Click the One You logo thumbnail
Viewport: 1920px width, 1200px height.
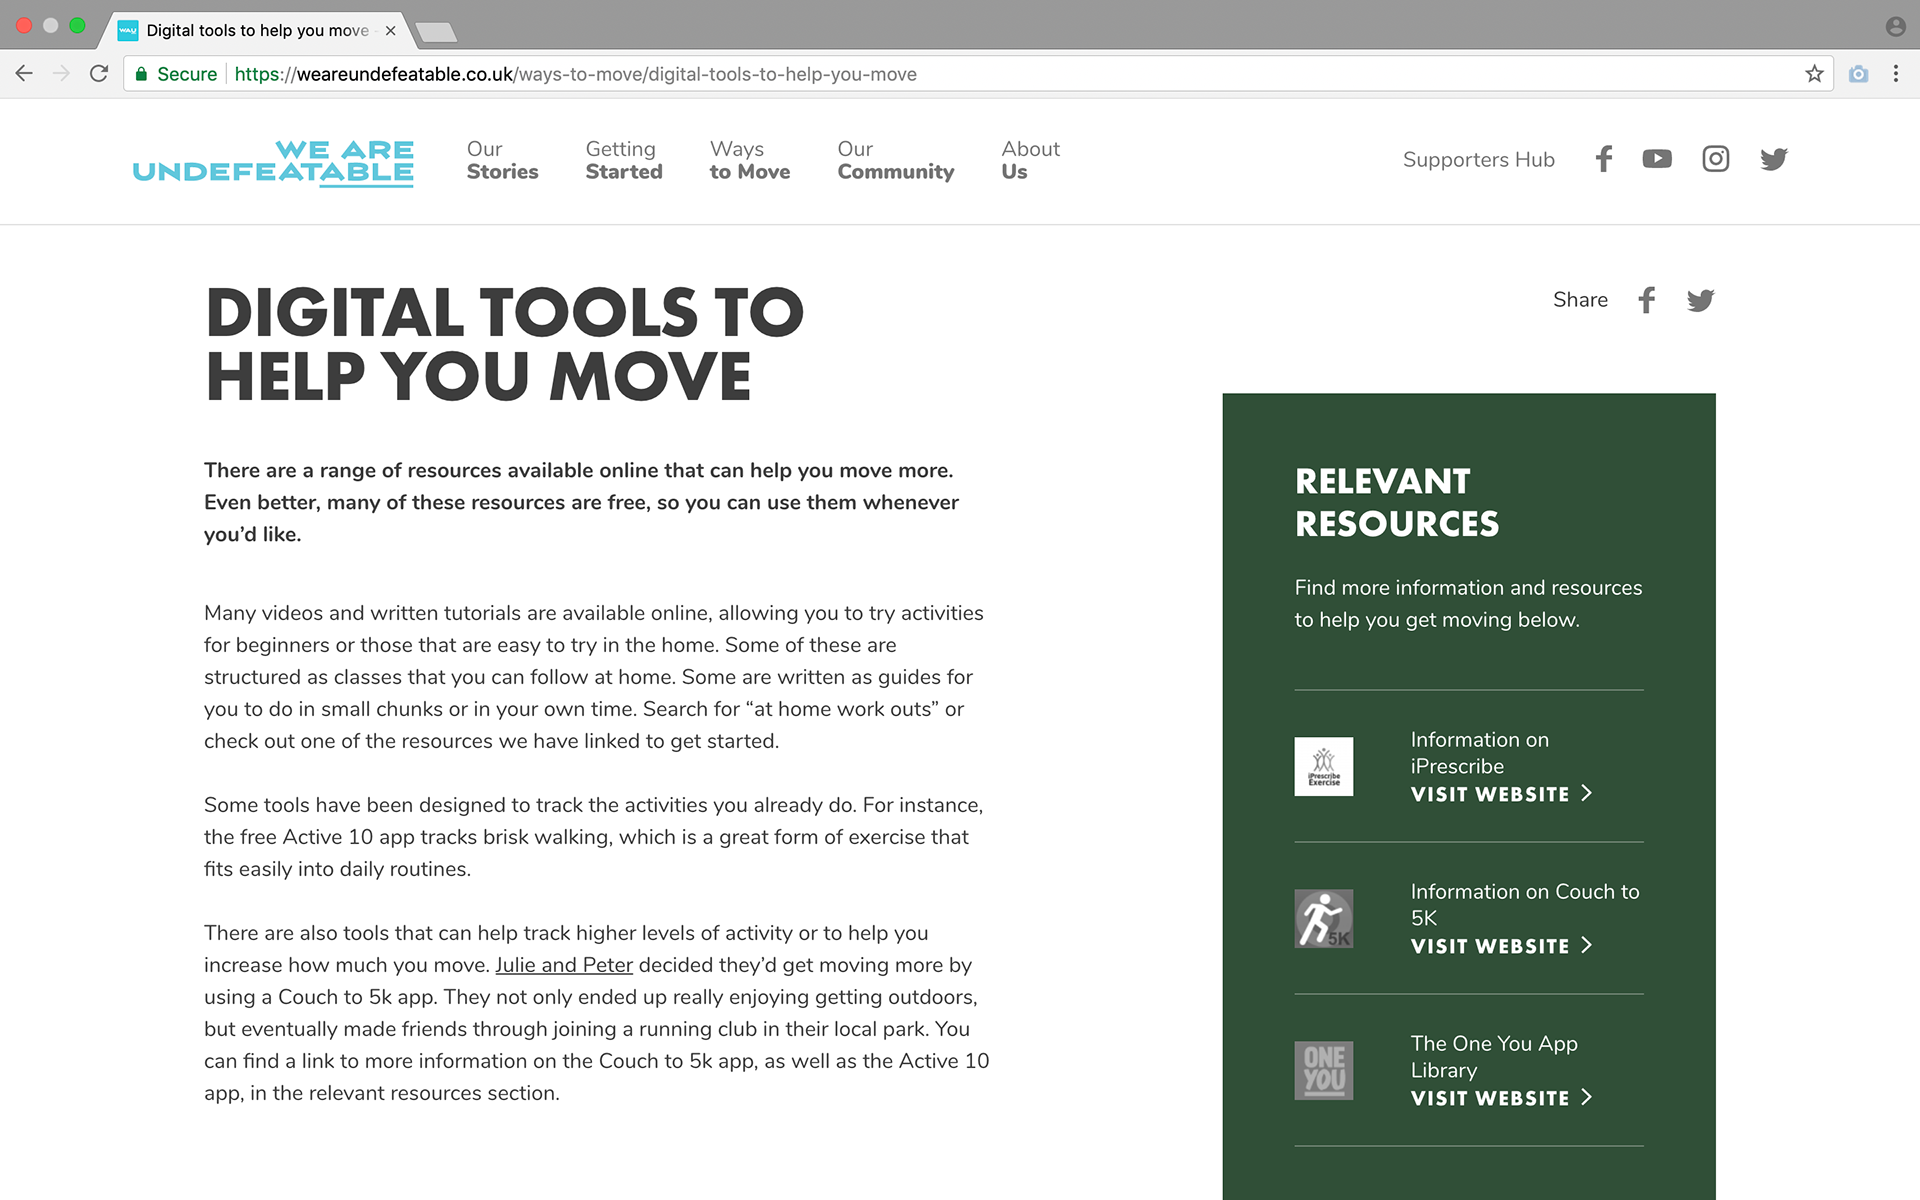tap(1324, 1071)
